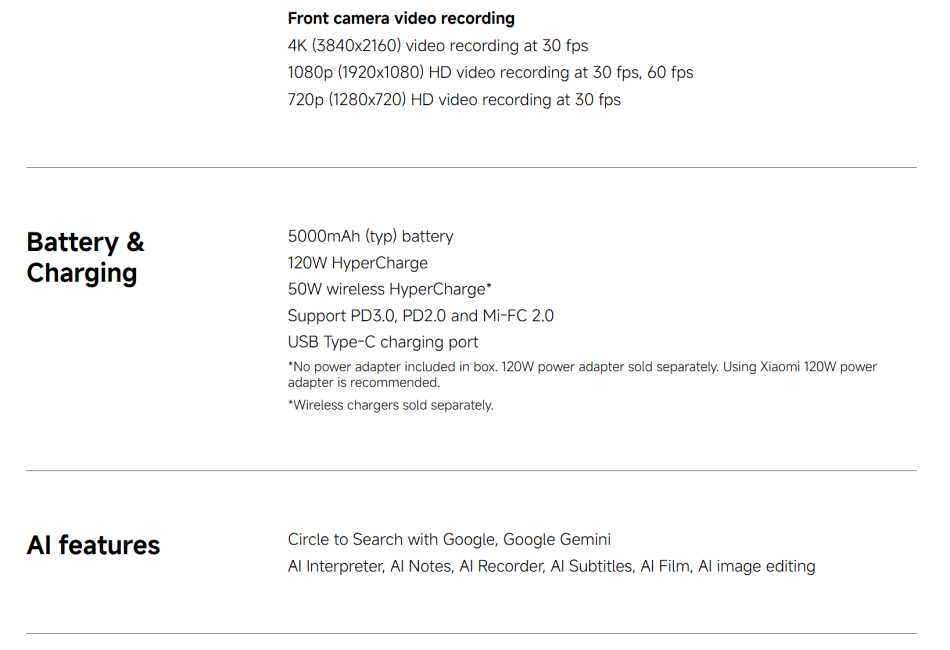950x650 pixels.
Task: Select the Front camera video recording title
Action: (401, 18)
